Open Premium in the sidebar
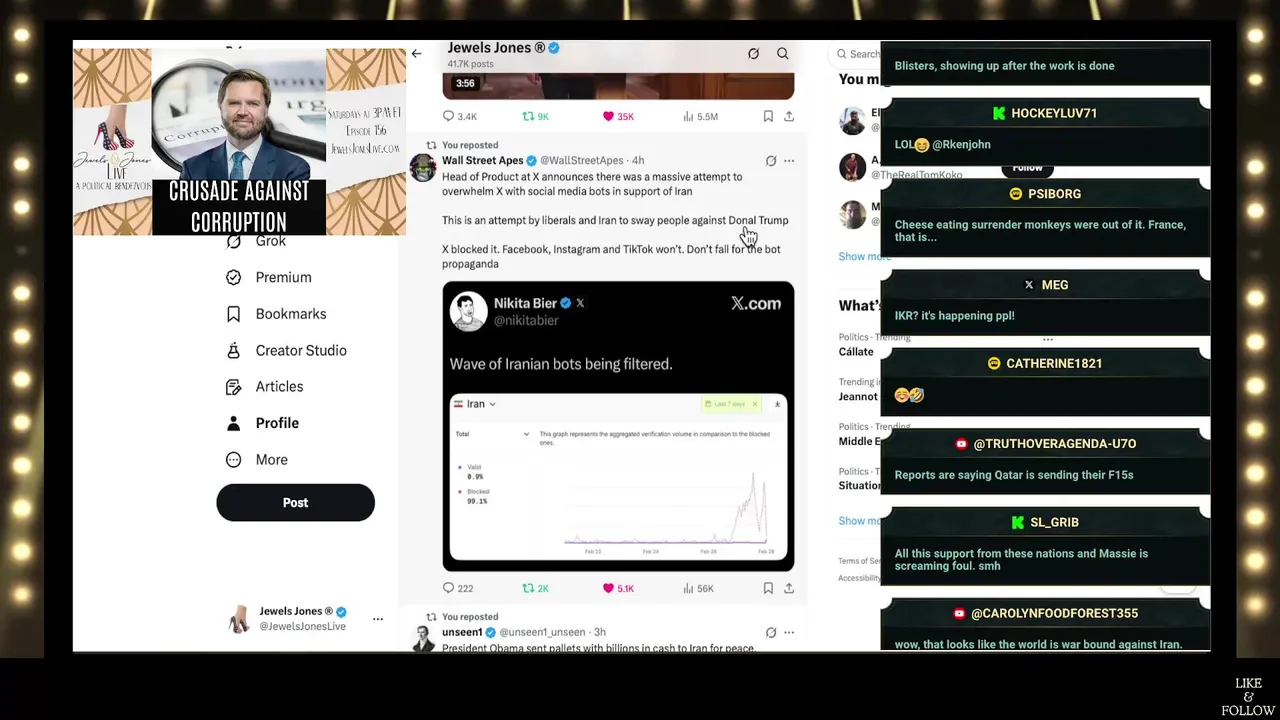This screenshot has height=720, width=1280. click(x=268, y=277)
